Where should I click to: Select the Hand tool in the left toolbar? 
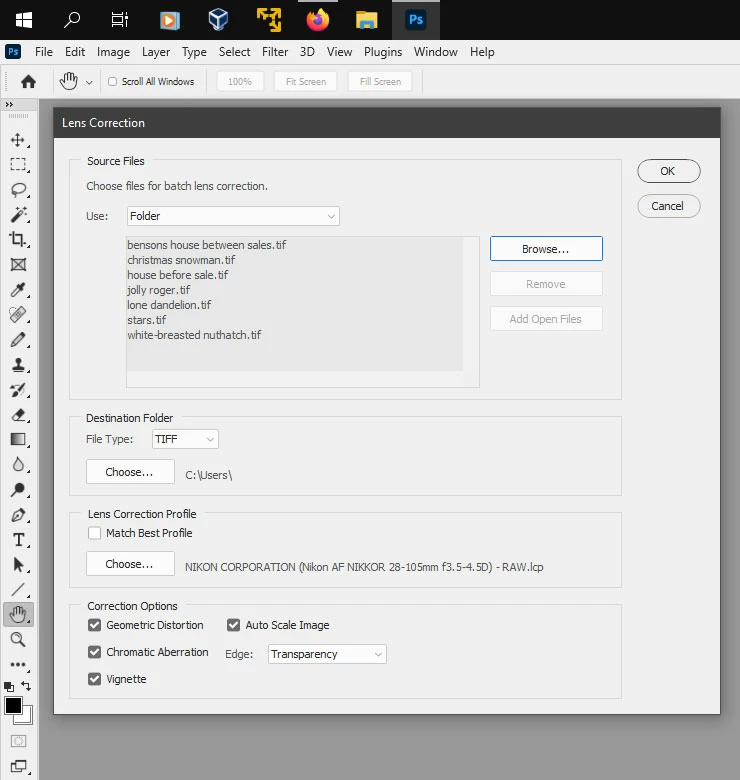point(18,614)
